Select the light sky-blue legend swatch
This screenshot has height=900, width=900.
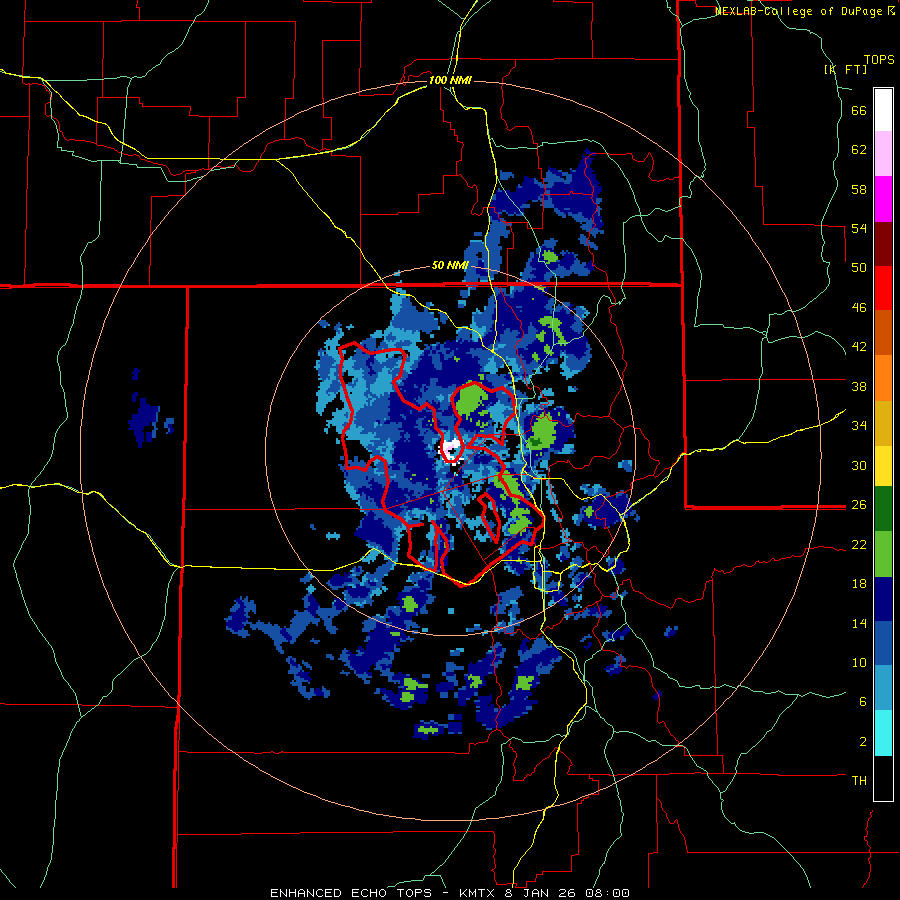click(883, 688)
